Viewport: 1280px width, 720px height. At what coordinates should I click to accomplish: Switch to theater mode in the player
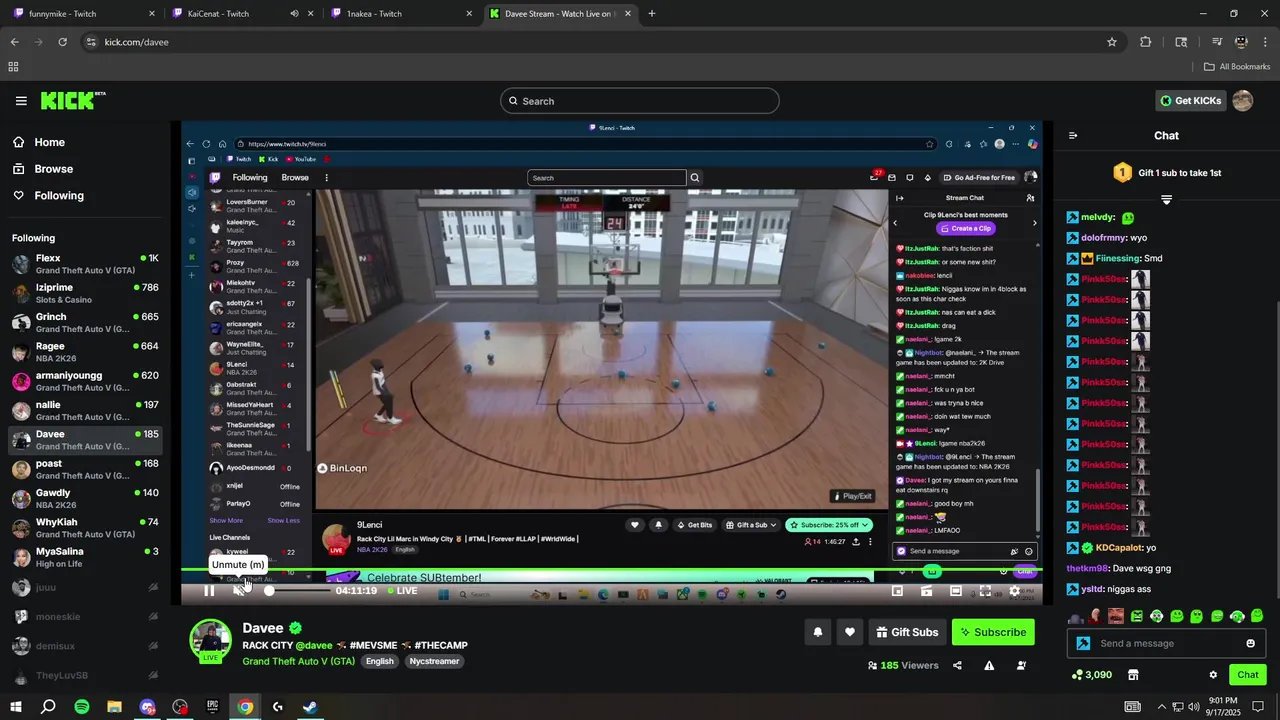956,591
